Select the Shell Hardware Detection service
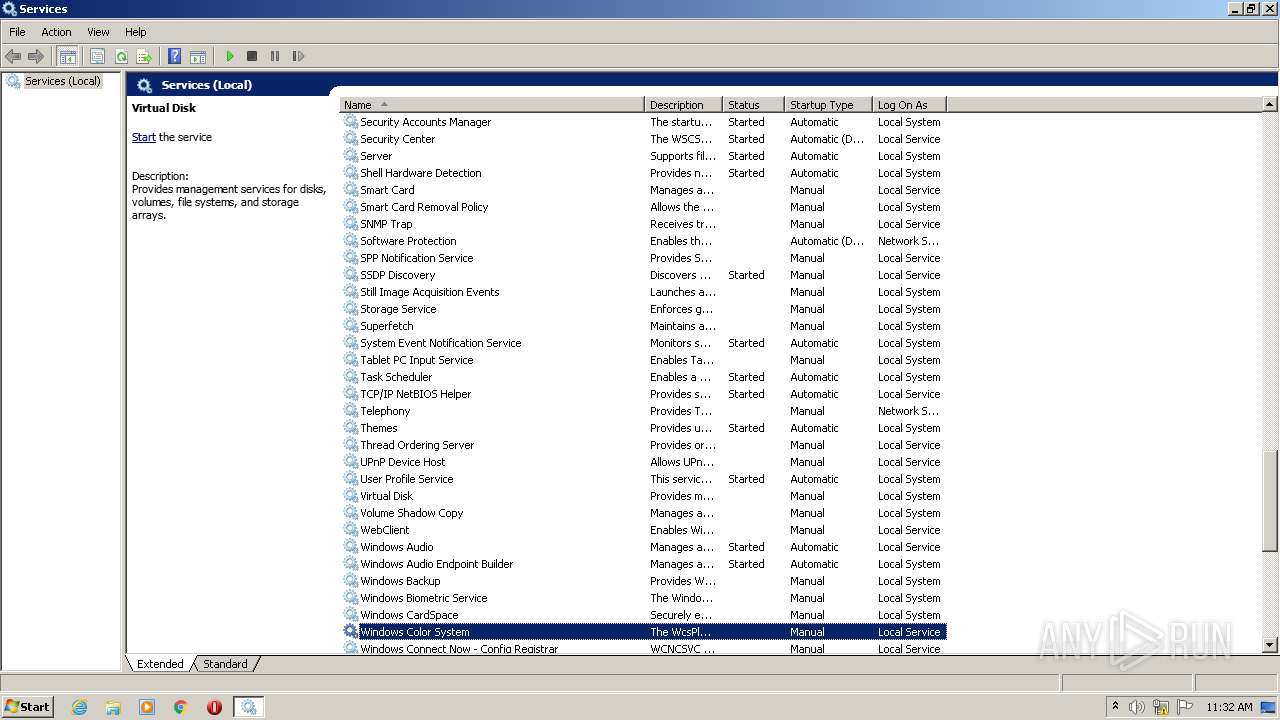Screen dimensions: 1280x720 coord(643,173)
